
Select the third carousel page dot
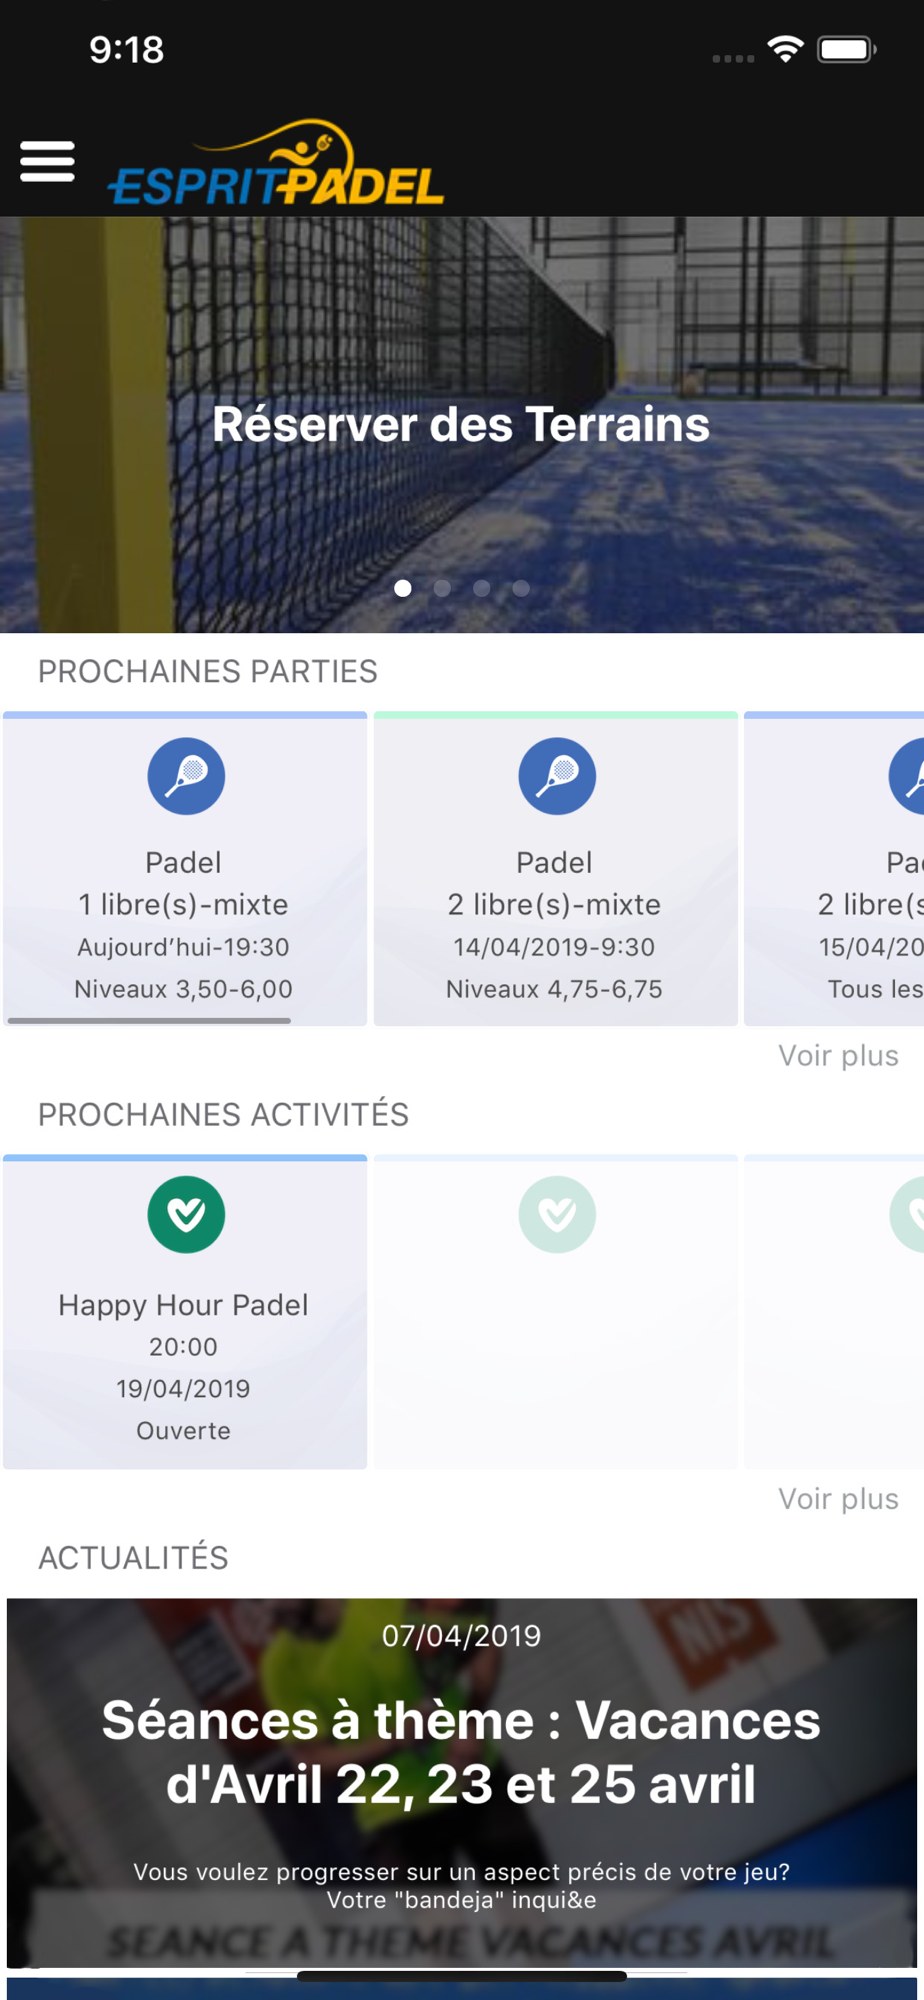pyautogui.click(x=482, y=588)
